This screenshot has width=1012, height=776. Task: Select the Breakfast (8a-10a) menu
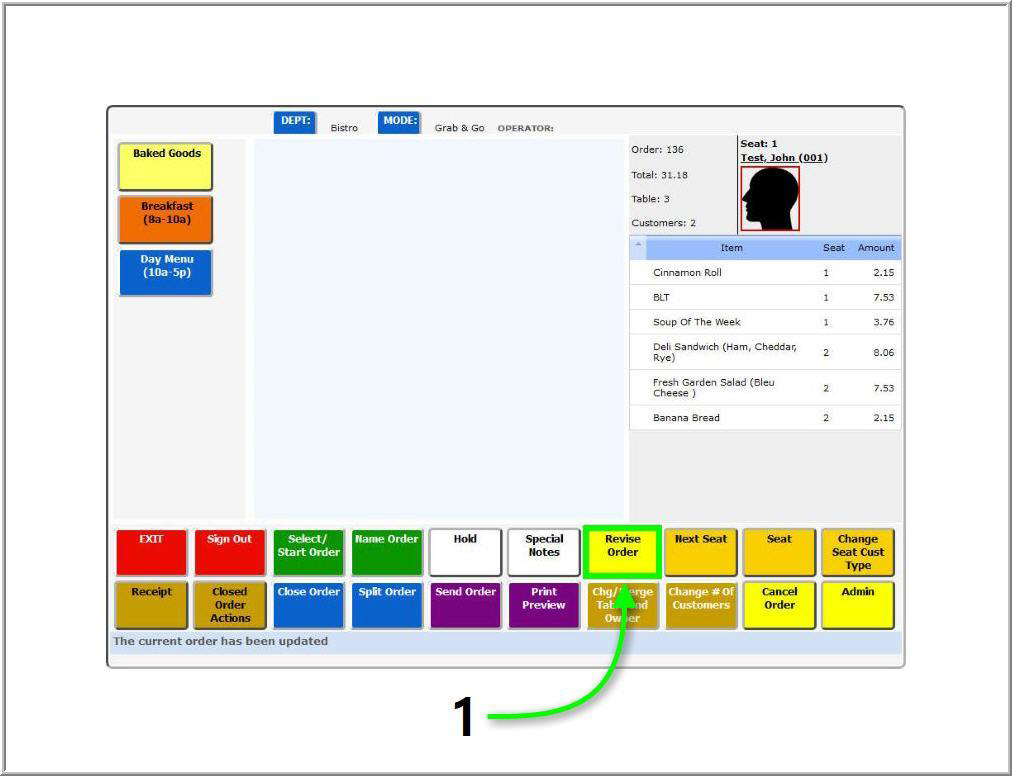click(166, 219)
